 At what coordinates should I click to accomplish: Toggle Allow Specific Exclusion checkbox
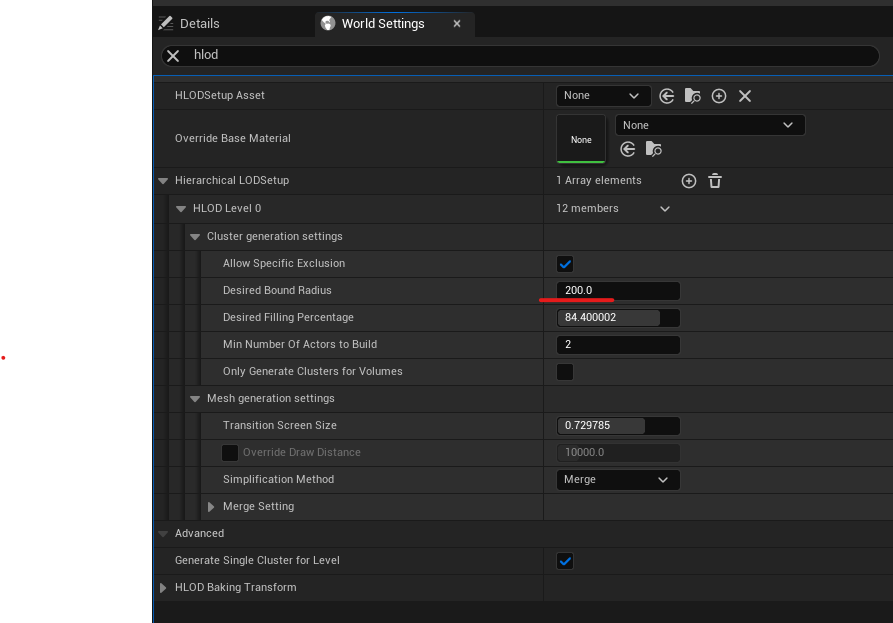point(565,264)
